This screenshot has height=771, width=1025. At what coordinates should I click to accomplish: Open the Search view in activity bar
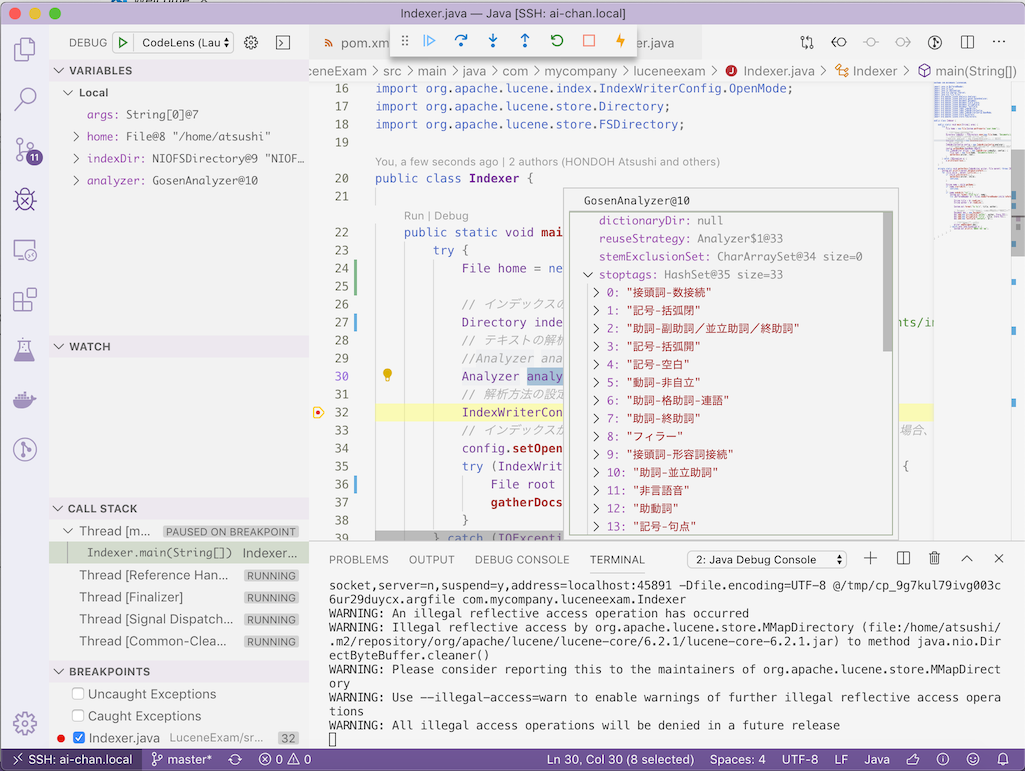[25, 99]
